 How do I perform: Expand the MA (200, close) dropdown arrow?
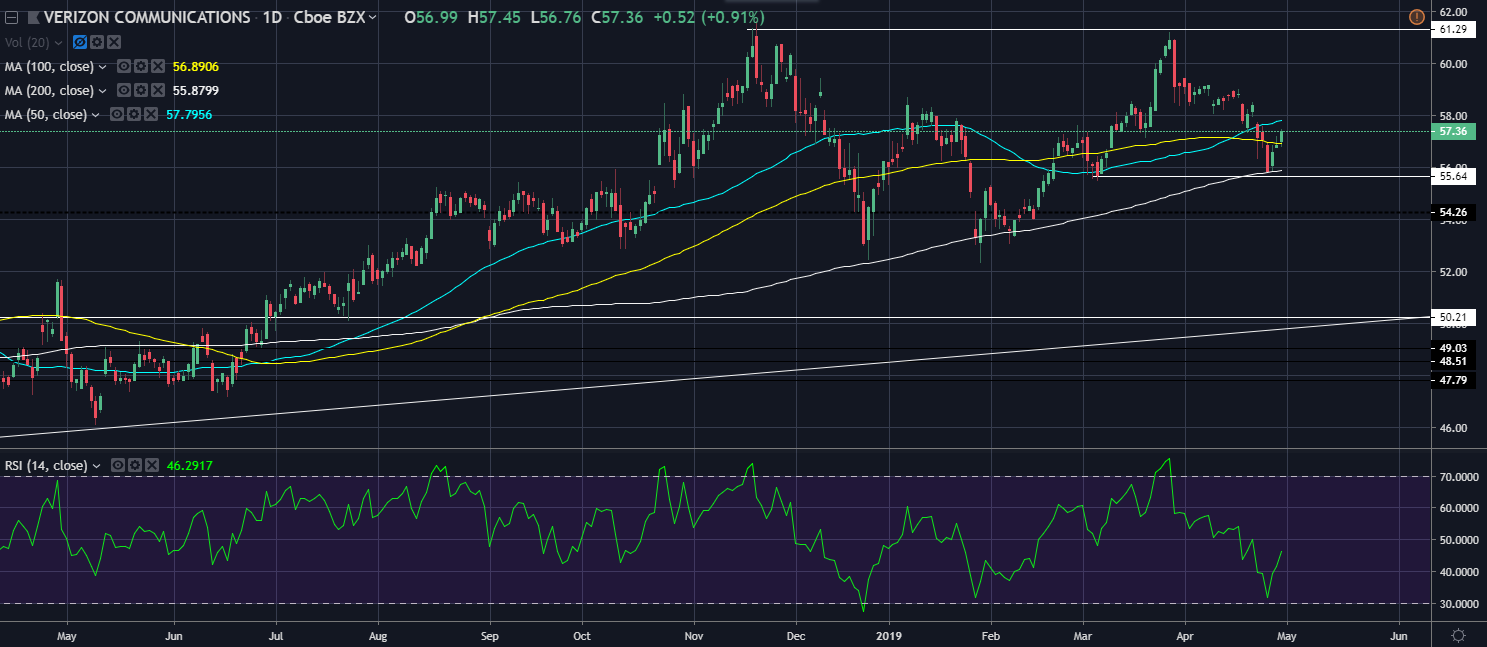102,90
